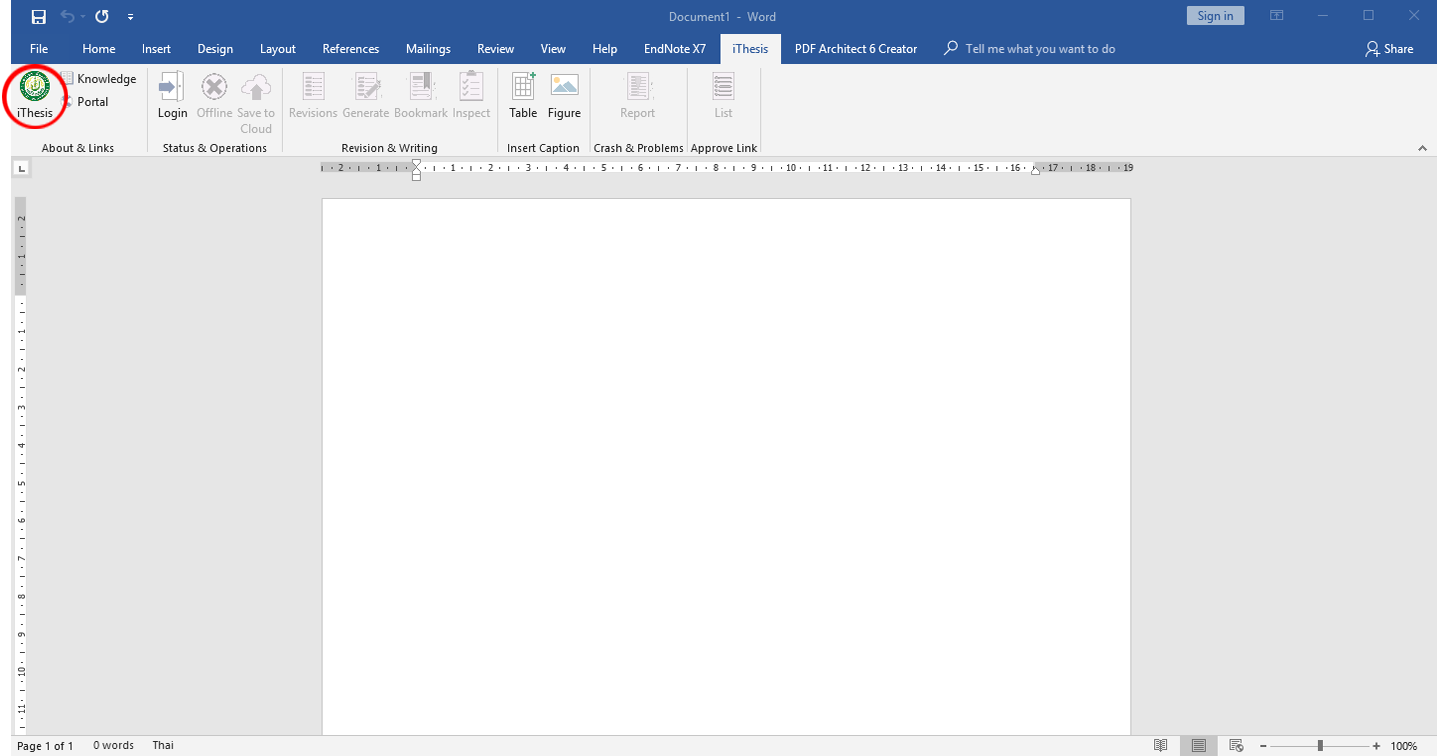Image resolution: width=1437 pixels, height=756 pixels.
Task: Click the tab selector at ruler corner
Action: point(21,169)
